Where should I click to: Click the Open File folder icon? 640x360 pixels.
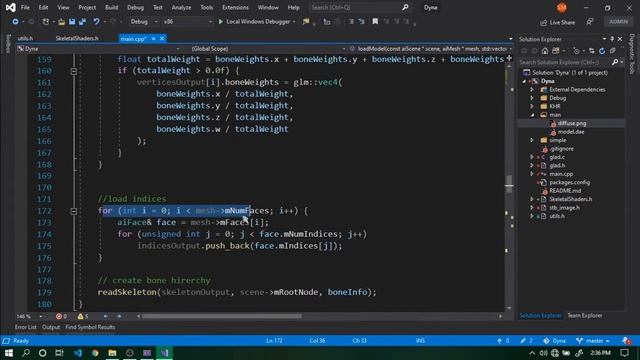[x=62, y=22]
